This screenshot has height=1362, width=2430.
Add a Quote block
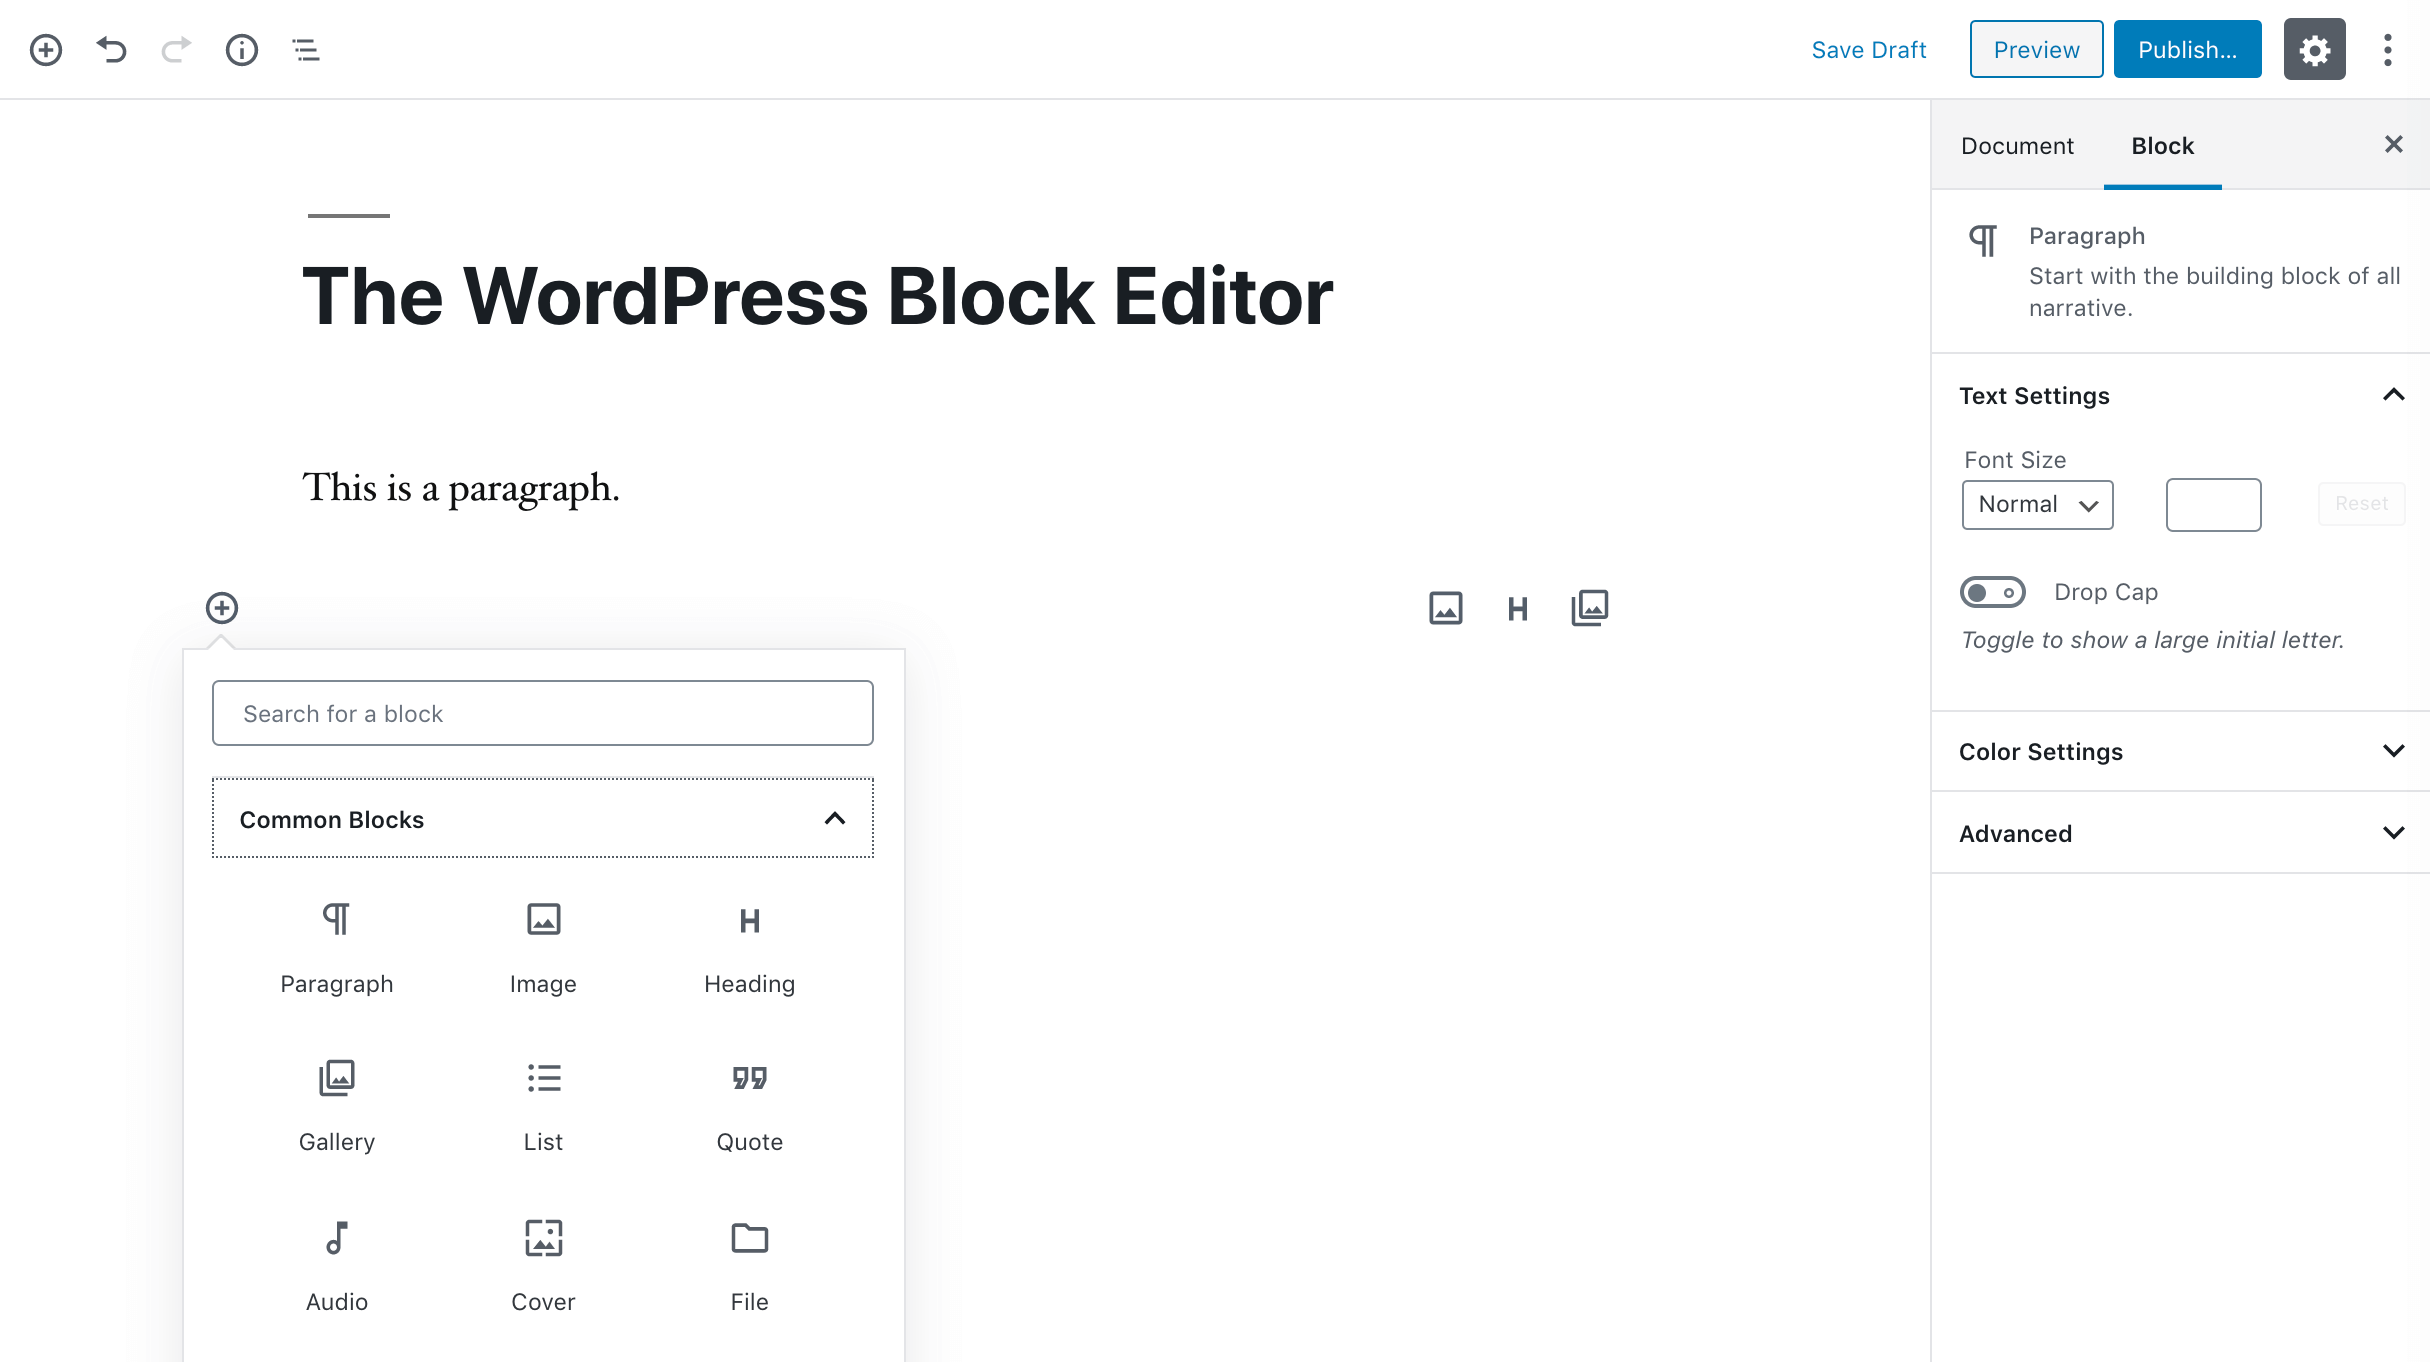tap(748, 1105)
